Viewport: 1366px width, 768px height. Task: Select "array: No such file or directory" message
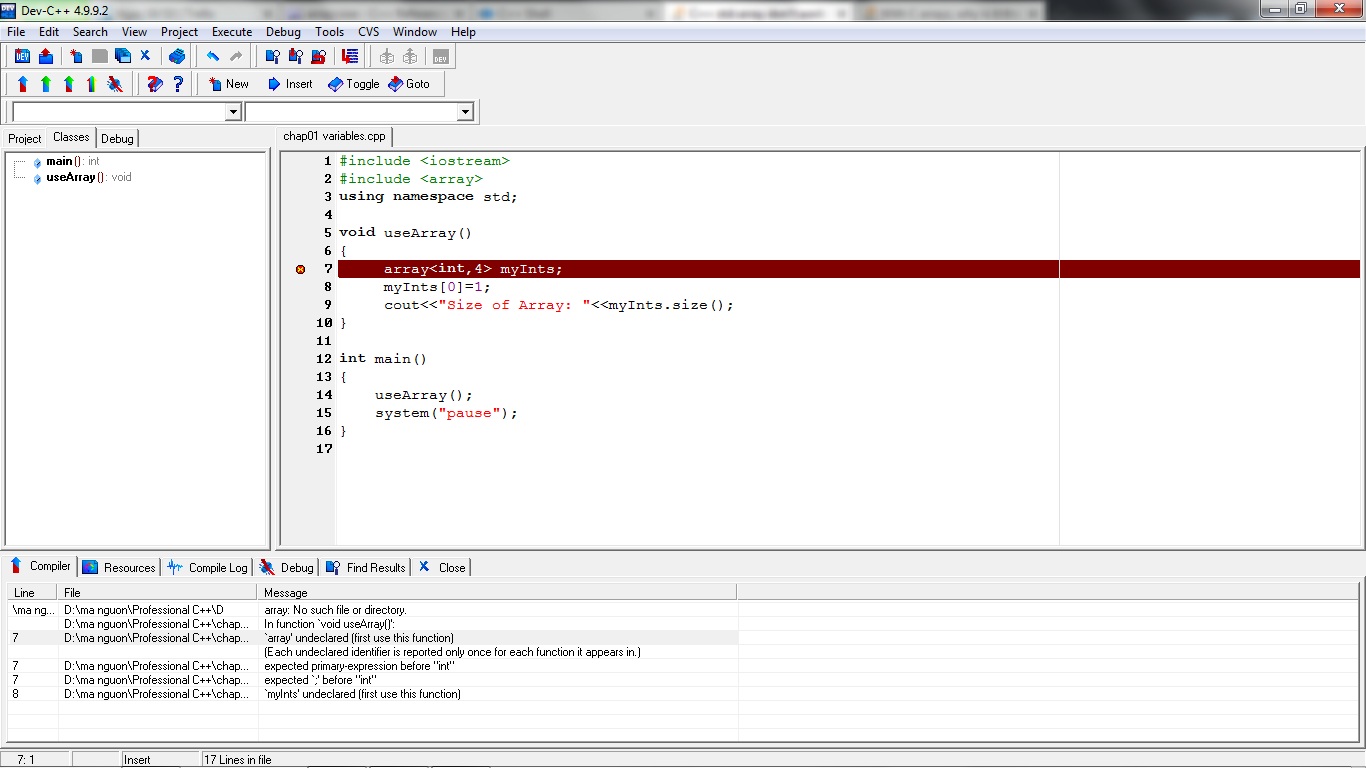[x=335, y=610]
